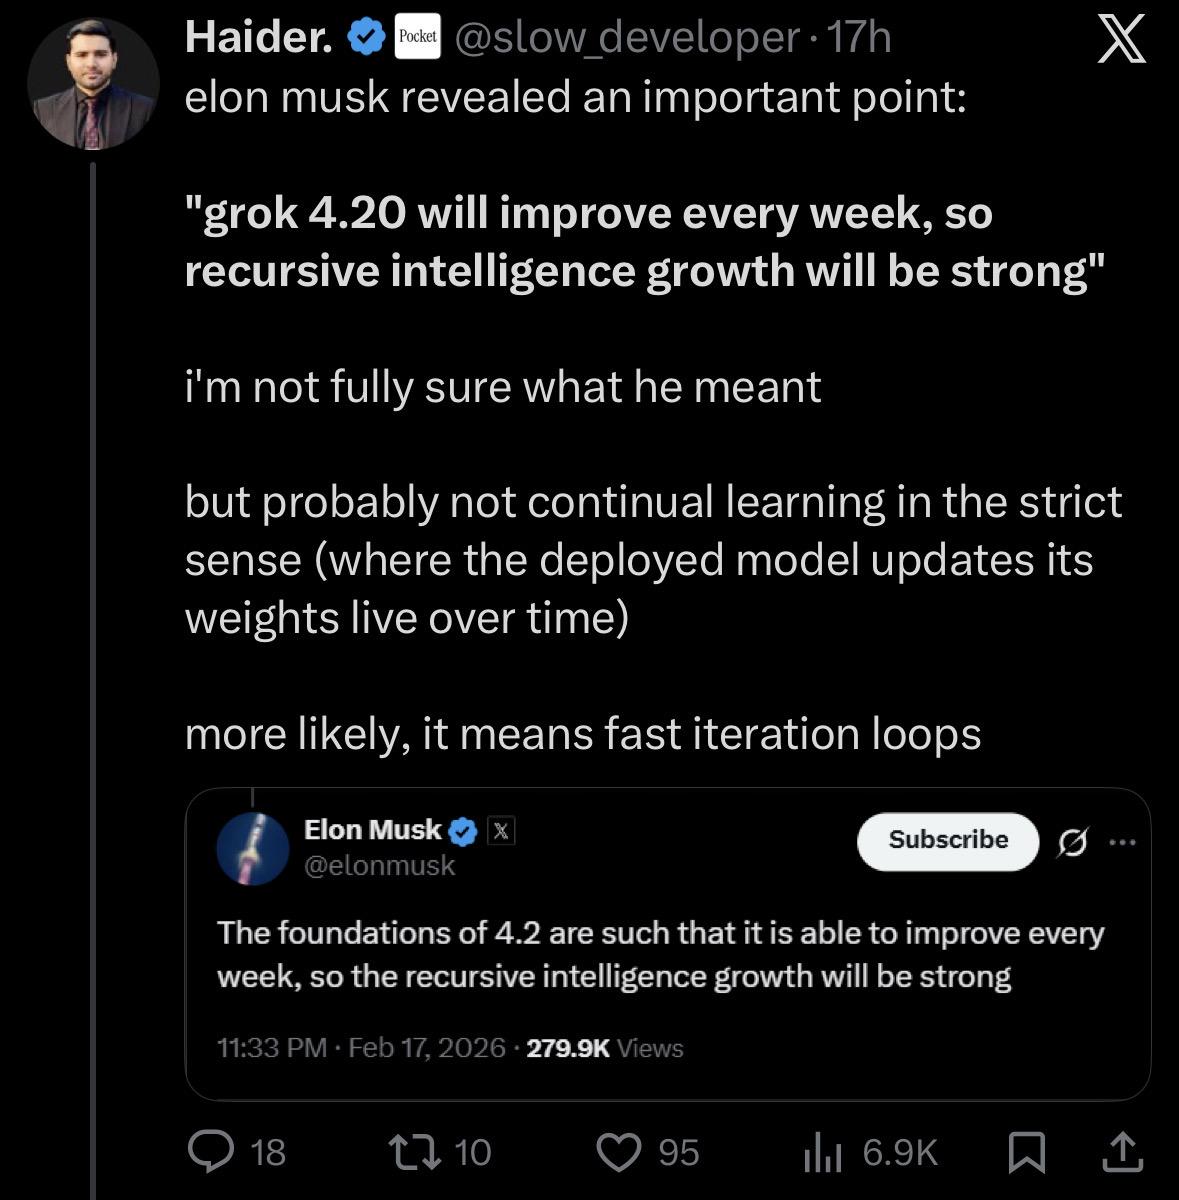Open the @slow_developer handle link
This screenshot has height=1200, width=1179.
point(625,38)
